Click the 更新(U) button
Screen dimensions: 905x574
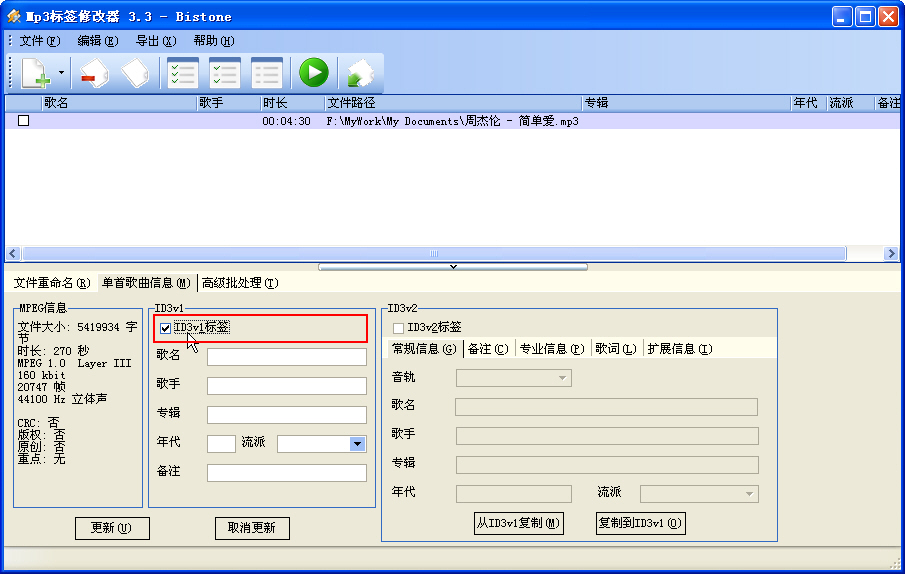(112, 528)
